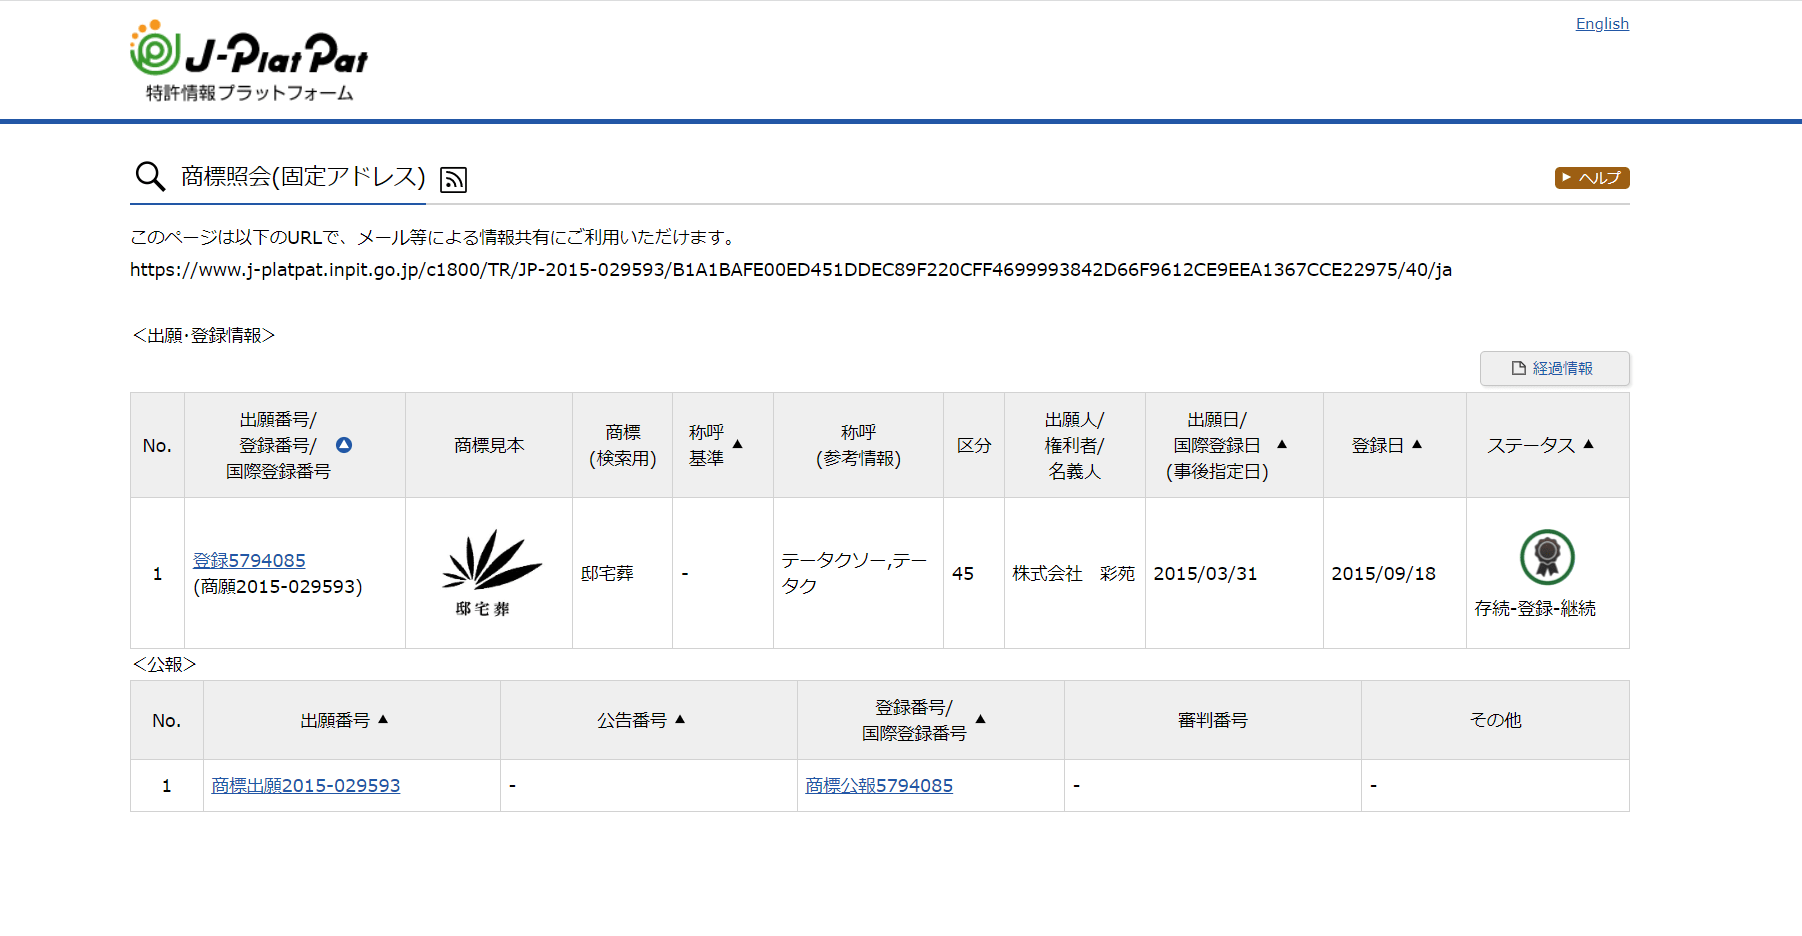Click the registration status medal icon
The width and height of the screenshot is (1802, 936).
point(1546,557)
